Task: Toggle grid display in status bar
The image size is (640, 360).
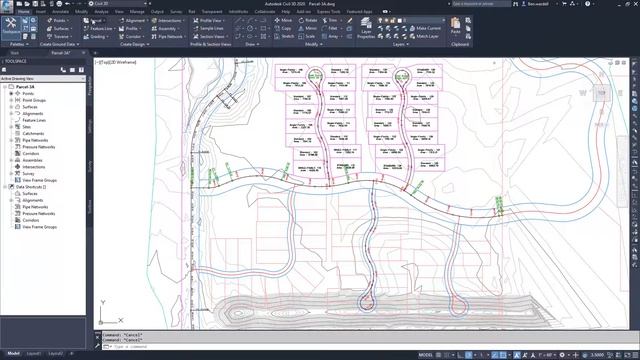Action: point(439,355)
